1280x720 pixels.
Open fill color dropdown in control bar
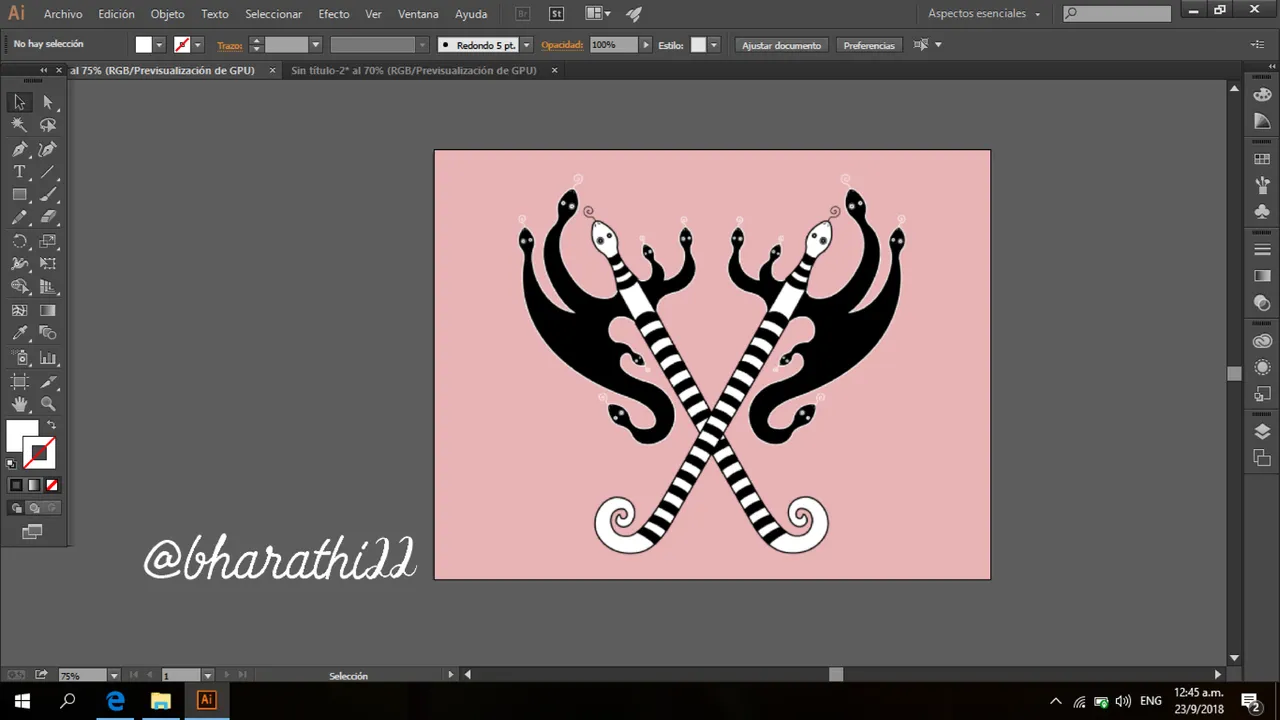click(158, 45)
